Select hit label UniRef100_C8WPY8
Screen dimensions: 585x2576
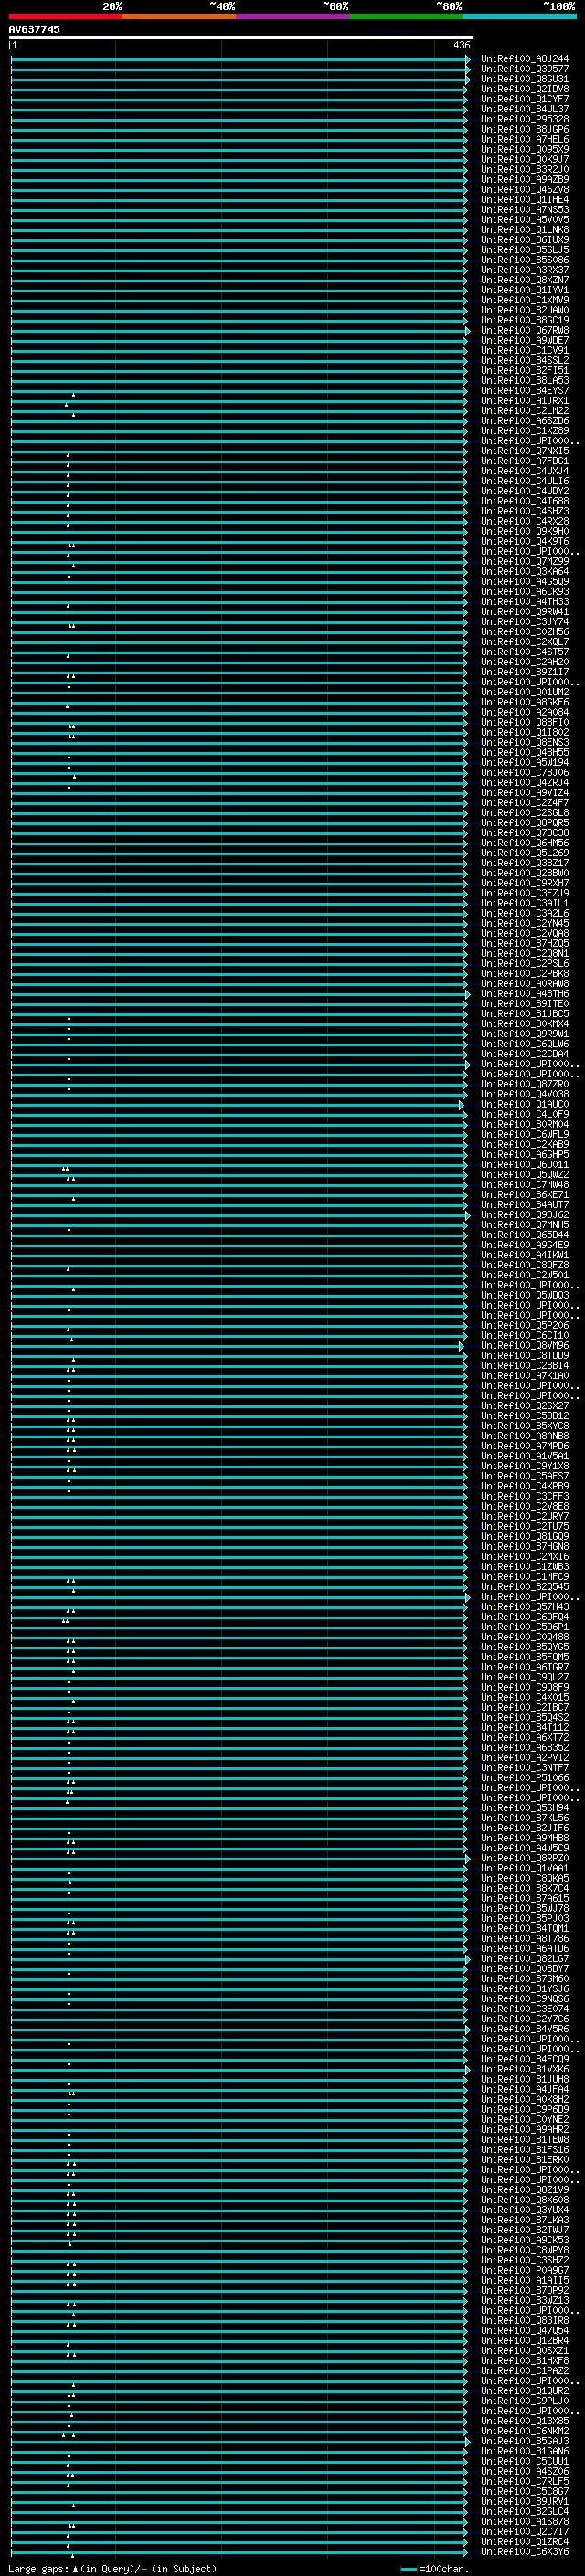tap(524, 2249)
